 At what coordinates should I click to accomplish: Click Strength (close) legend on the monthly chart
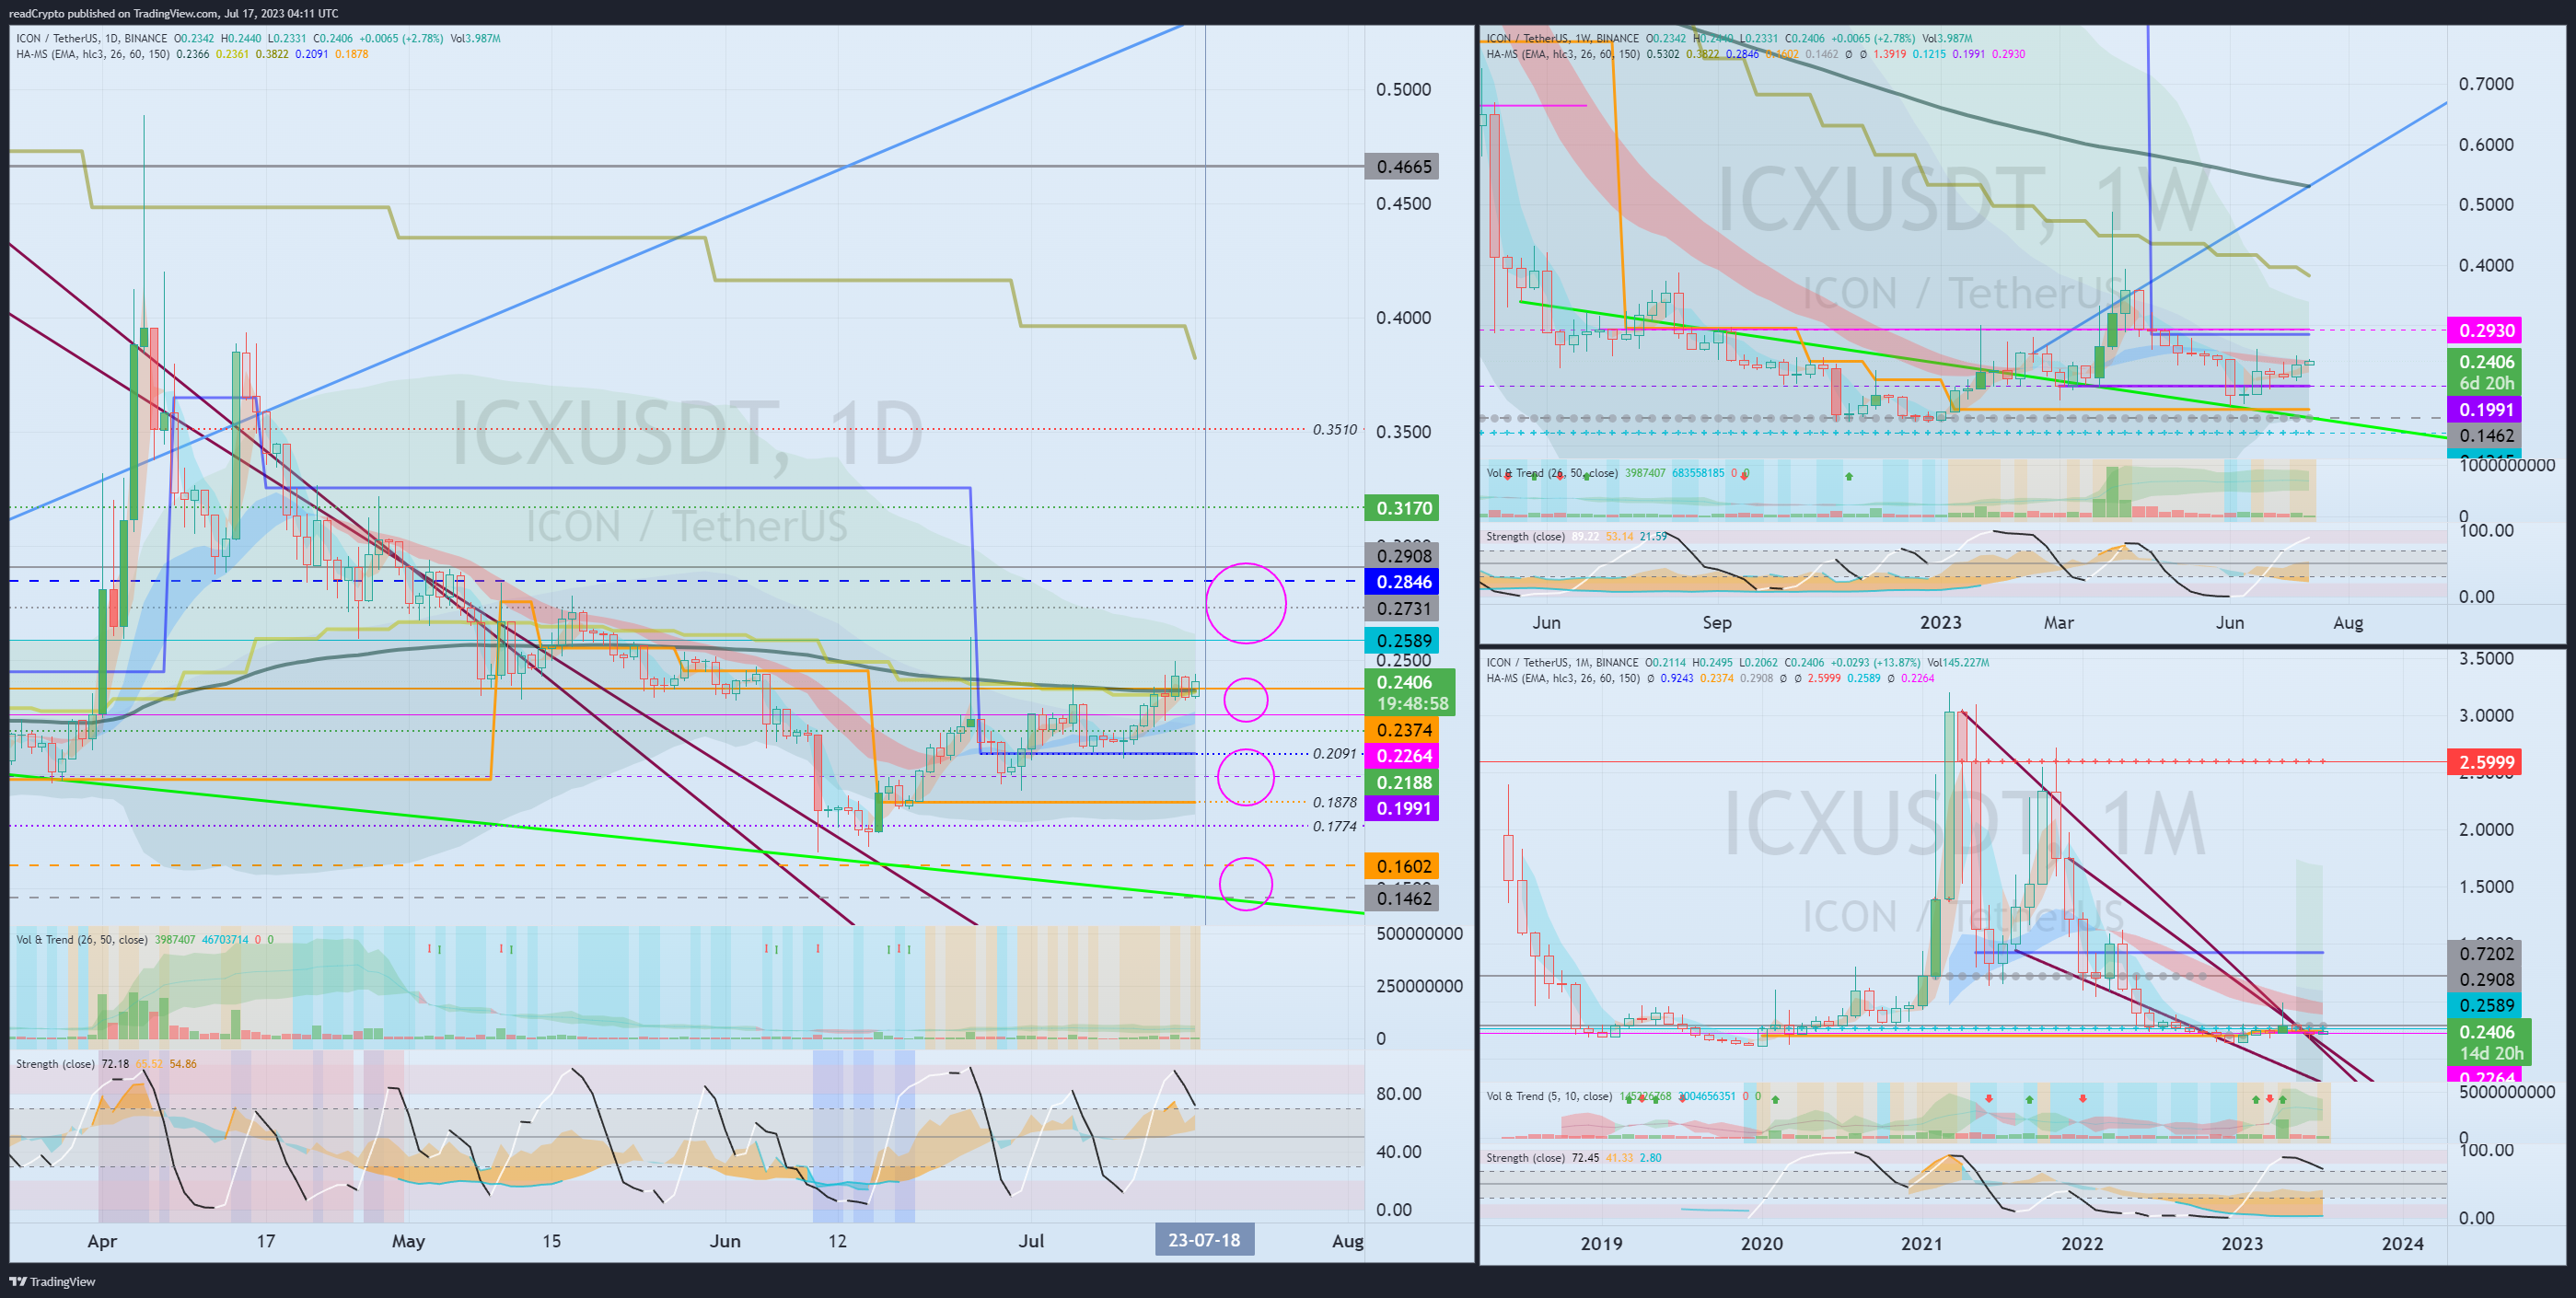click(1525, 1157)
